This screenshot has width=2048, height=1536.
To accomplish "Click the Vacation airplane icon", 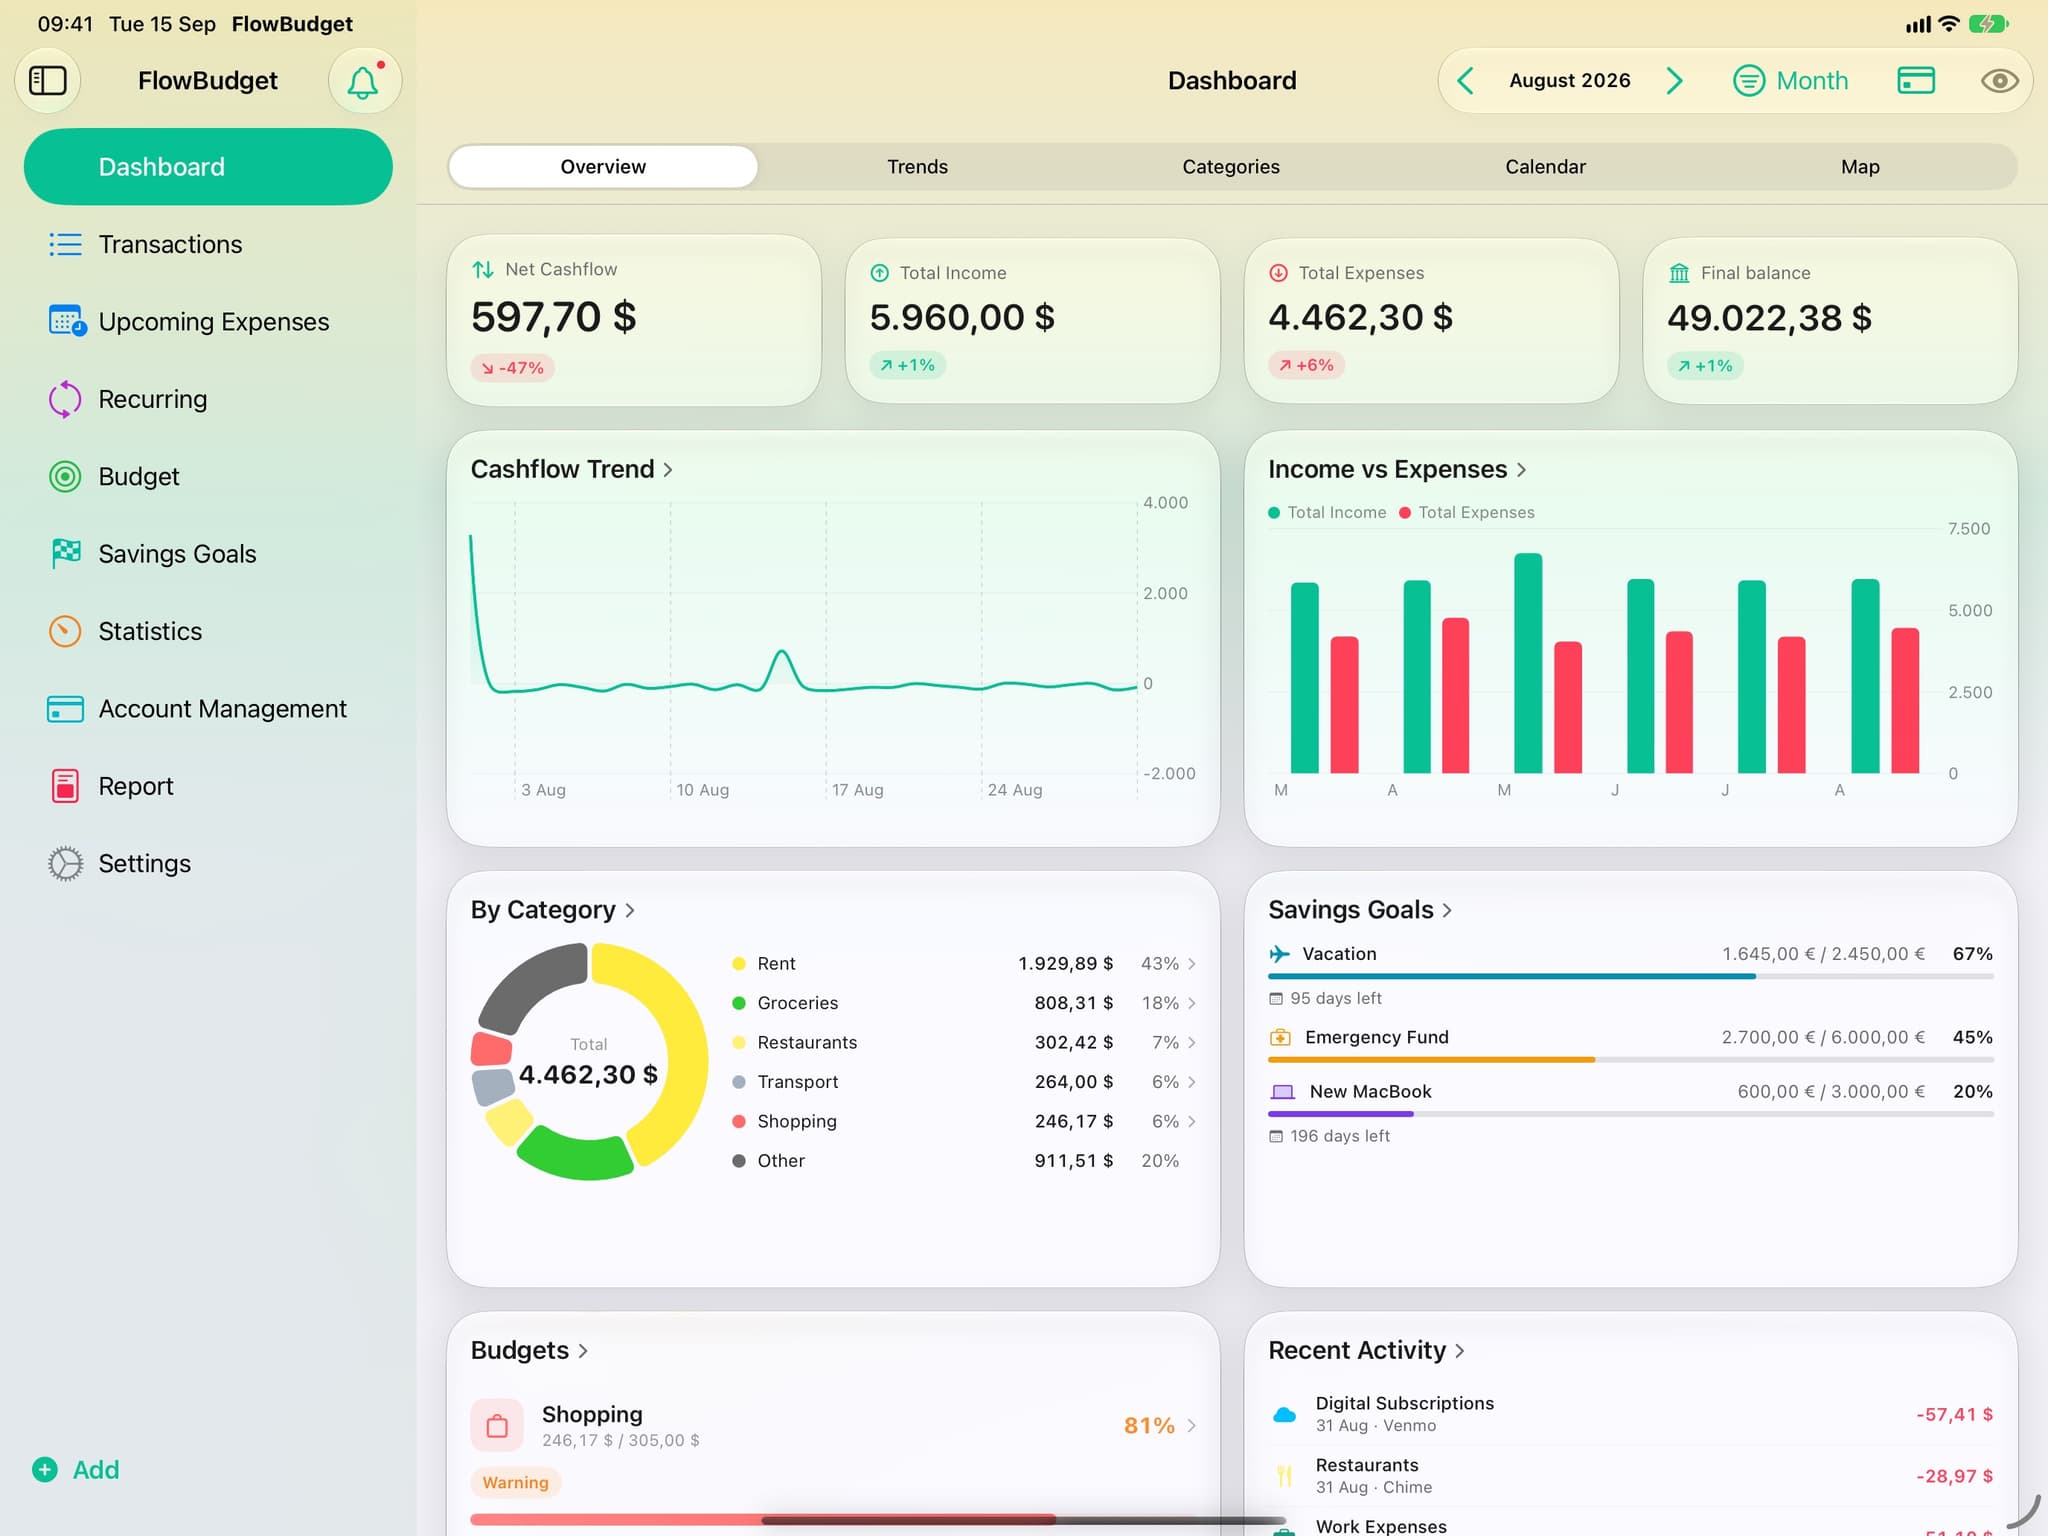I will (x=1280, y=954).
